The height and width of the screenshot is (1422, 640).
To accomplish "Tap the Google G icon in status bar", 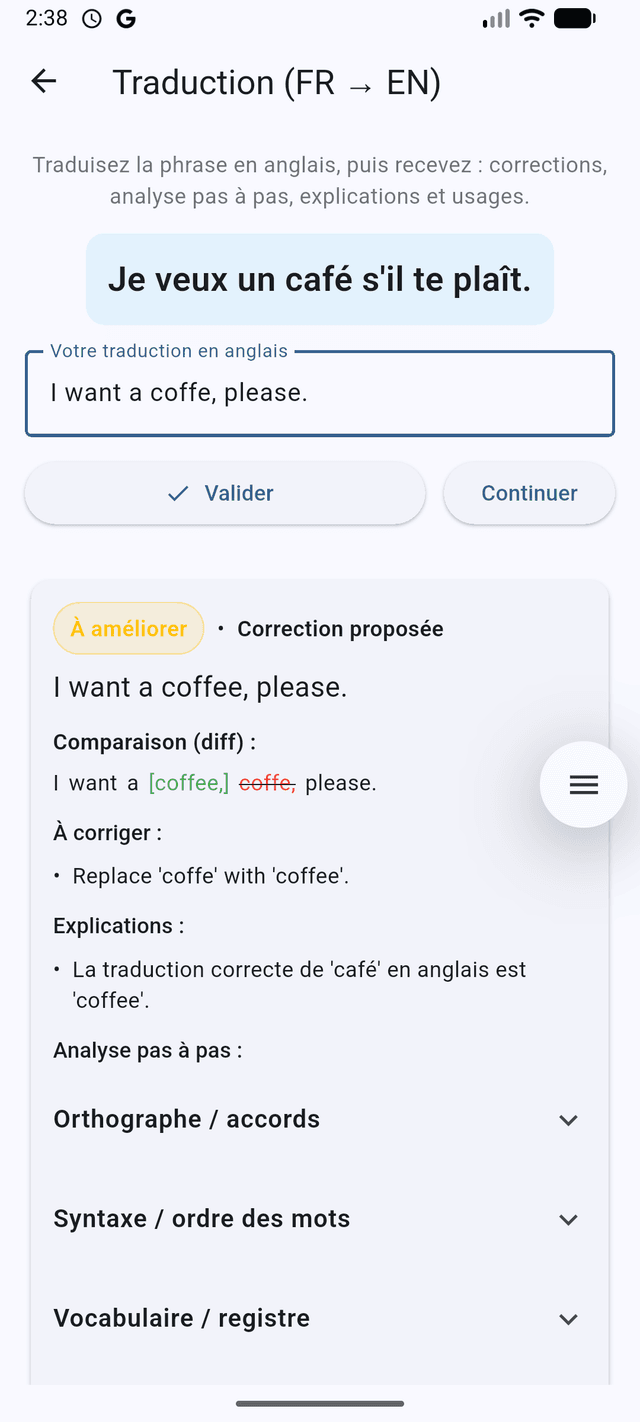I will (x=126, y=17).
